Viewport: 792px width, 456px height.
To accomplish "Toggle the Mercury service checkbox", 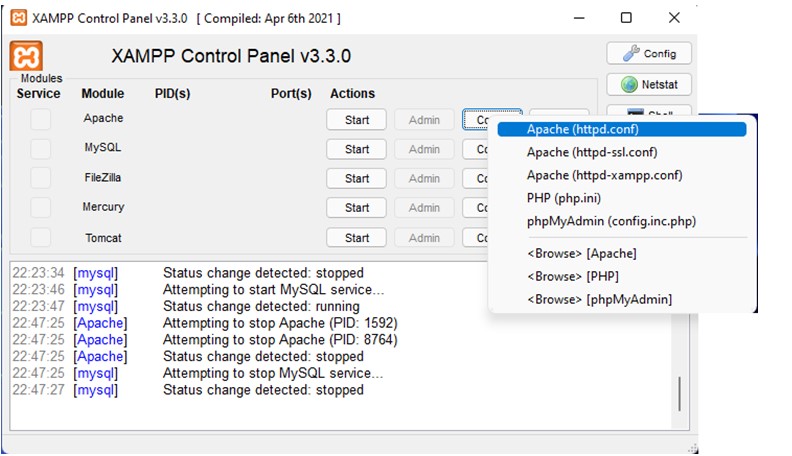I will click(40, 208).
